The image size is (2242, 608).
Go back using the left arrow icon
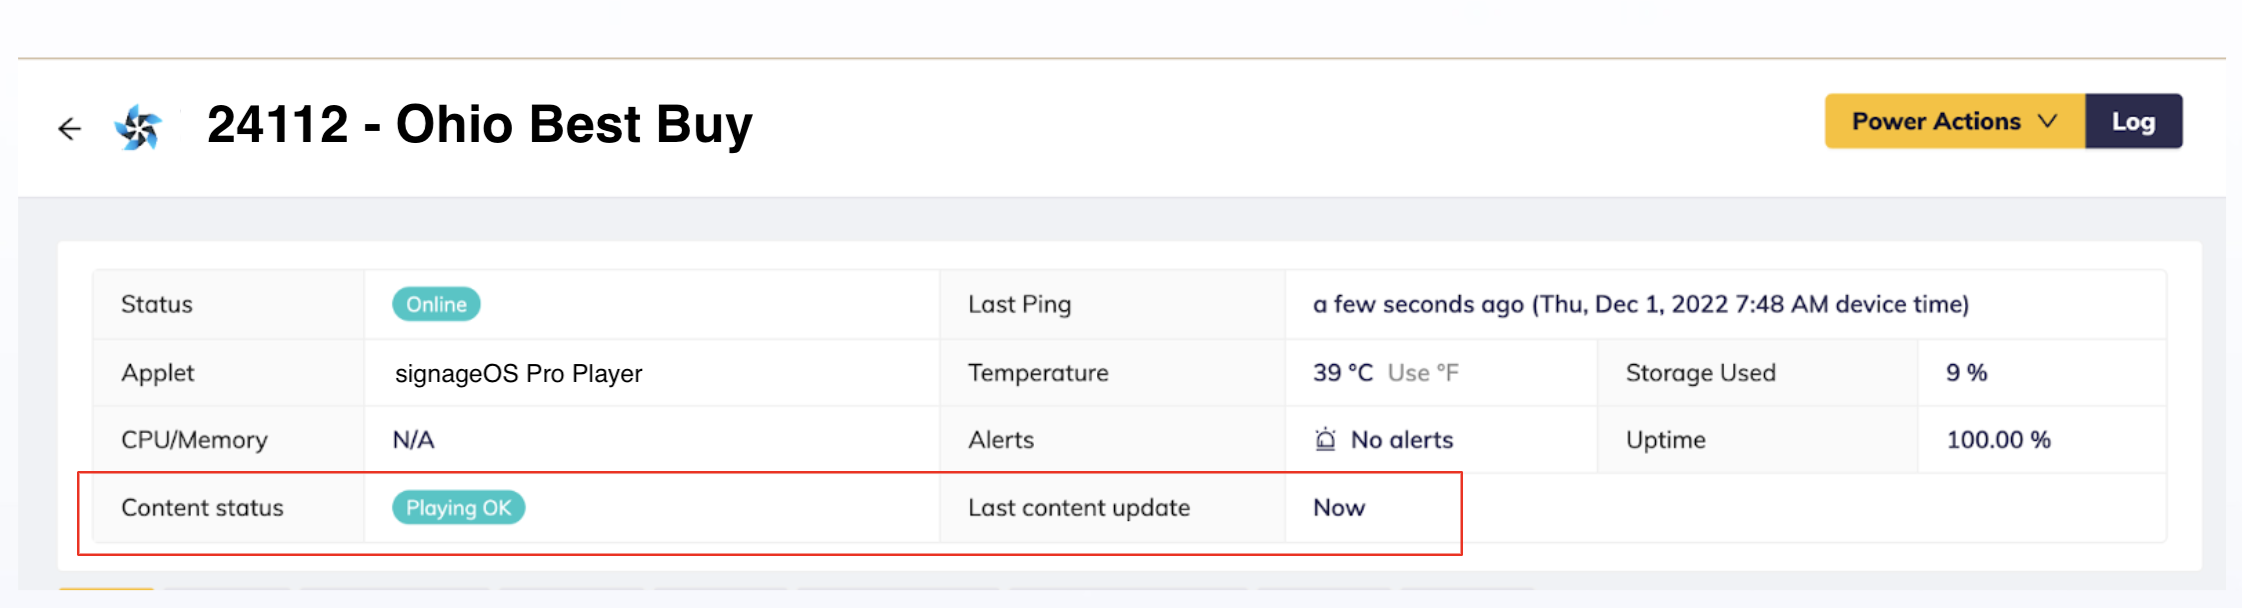69,128
